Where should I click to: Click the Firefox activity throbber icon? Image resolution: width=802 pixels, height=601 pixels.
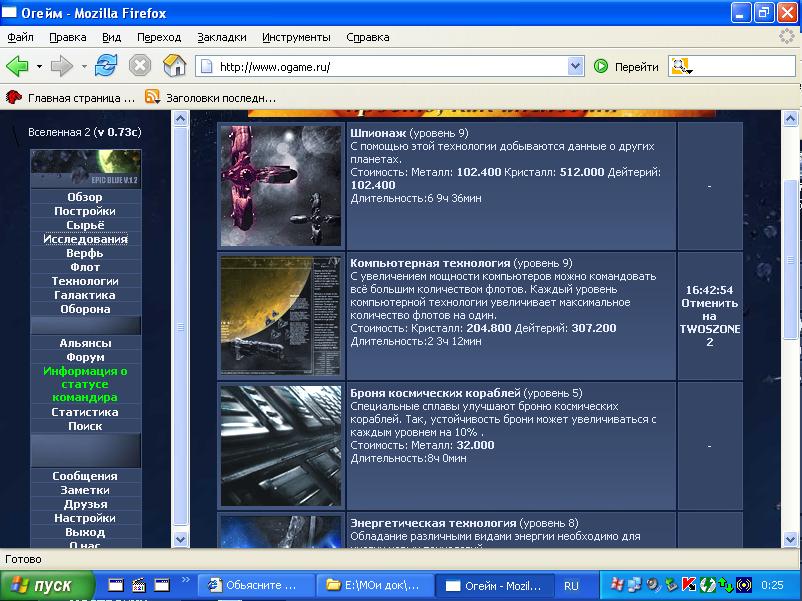coord(787,36)
